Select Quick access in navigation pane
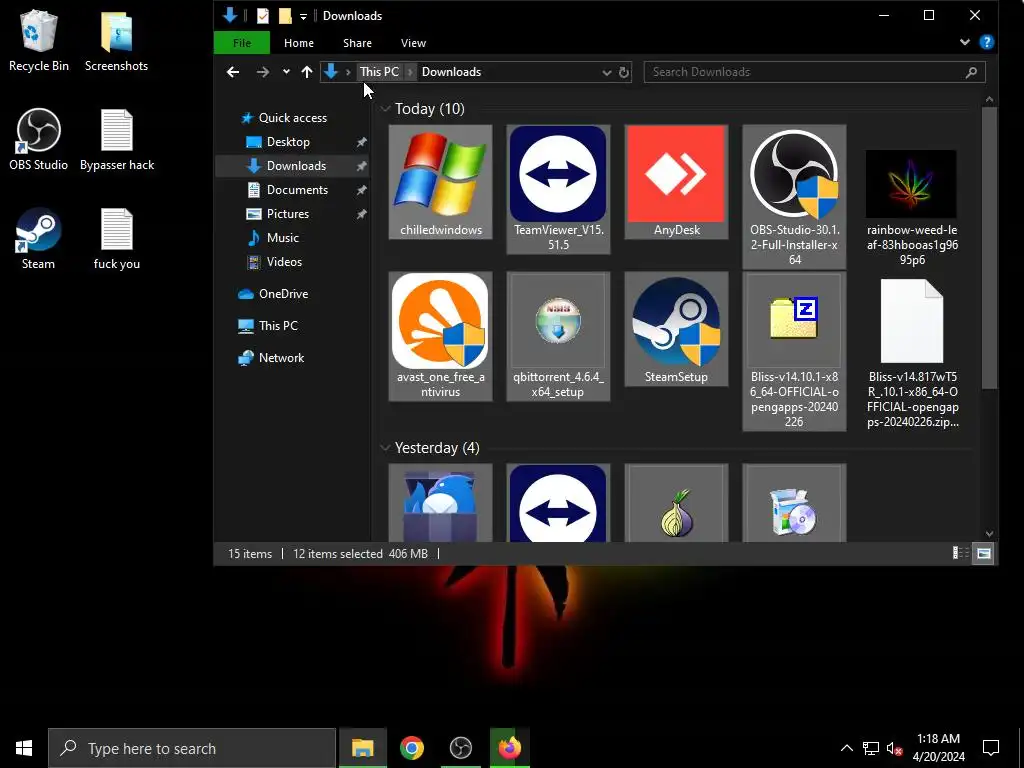 [293, 118]
